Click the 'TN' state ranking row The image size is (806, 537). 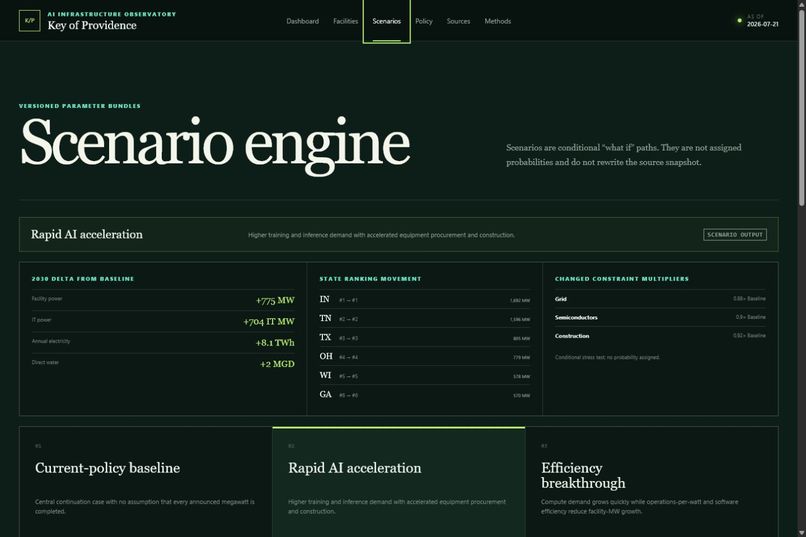425,319
